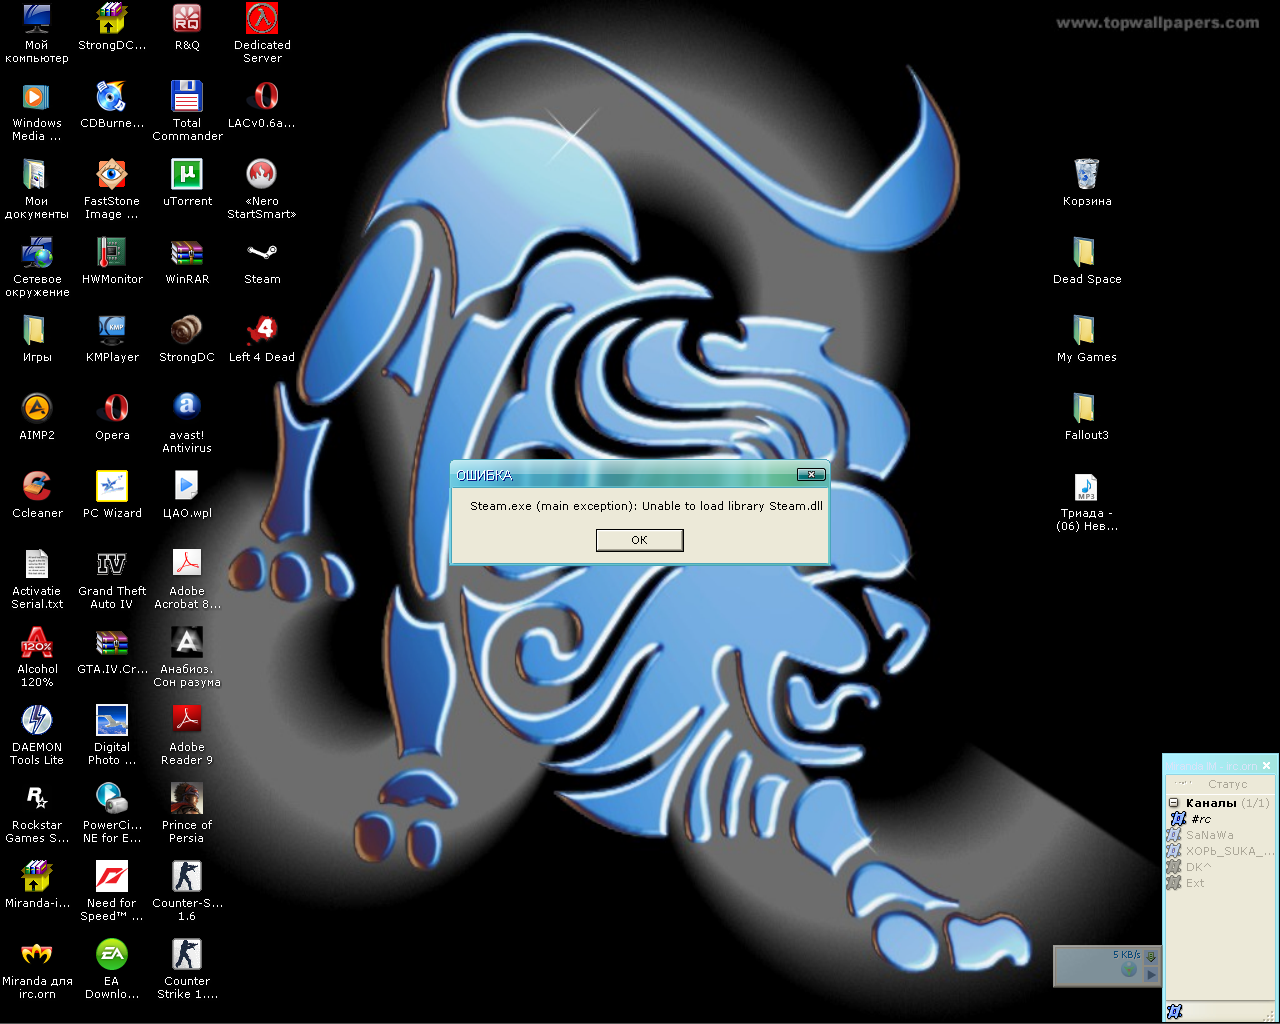
Task: Select the #rc channel in Miranda
Action: tap(1200, 819)
